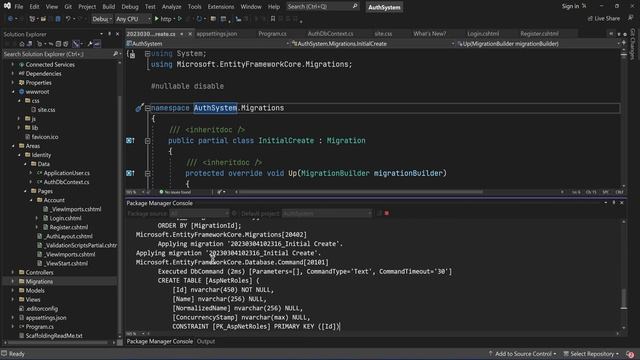Click Package Manager settings gear icon
640x360 pixels.
[x=234, y=213]
